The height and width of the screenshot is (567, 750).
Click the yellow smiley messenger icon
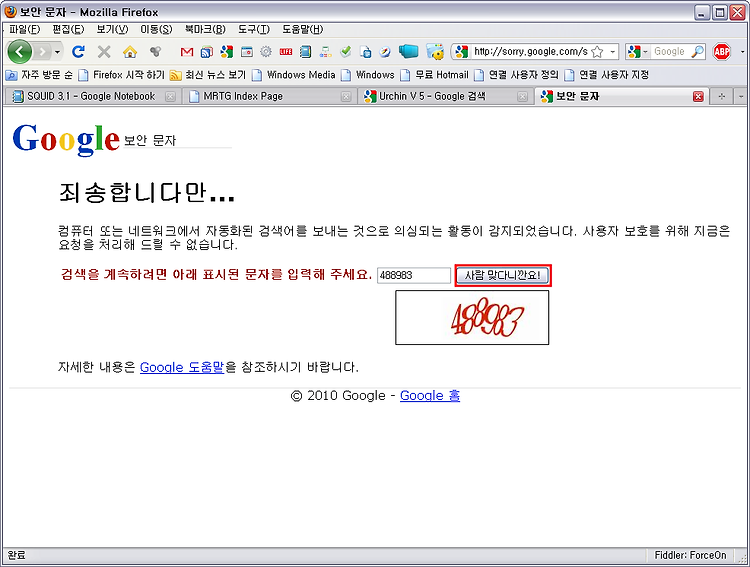(x=435, y=51)
